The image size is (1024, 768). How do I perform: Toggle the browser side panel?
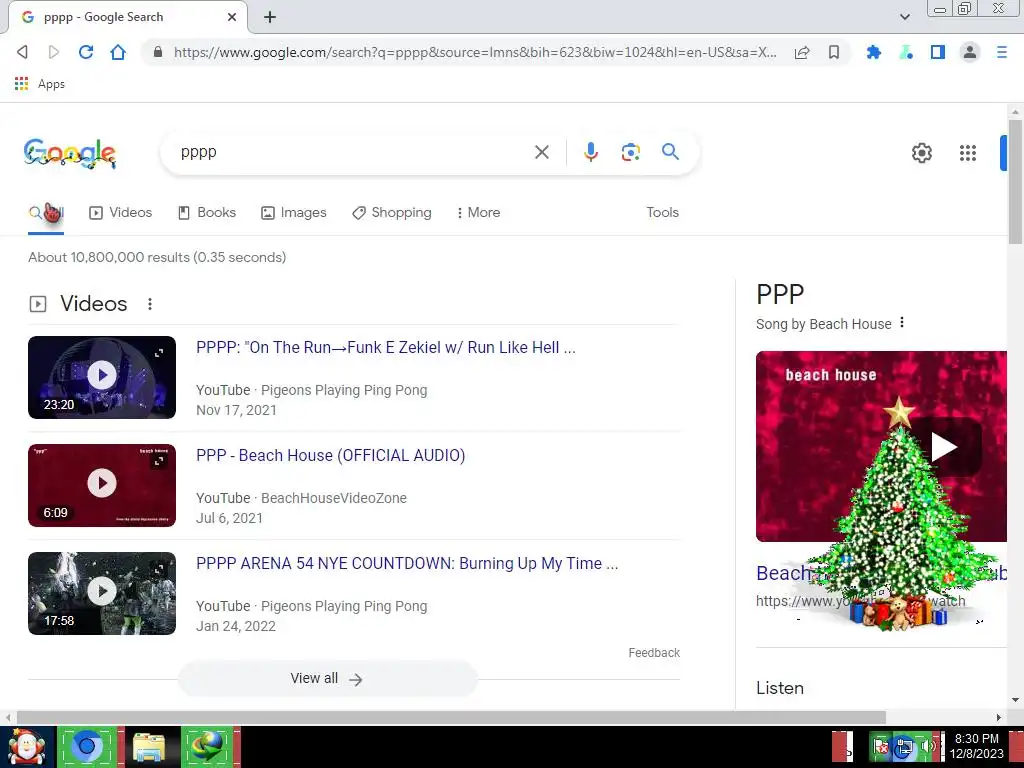pos(938,52)
